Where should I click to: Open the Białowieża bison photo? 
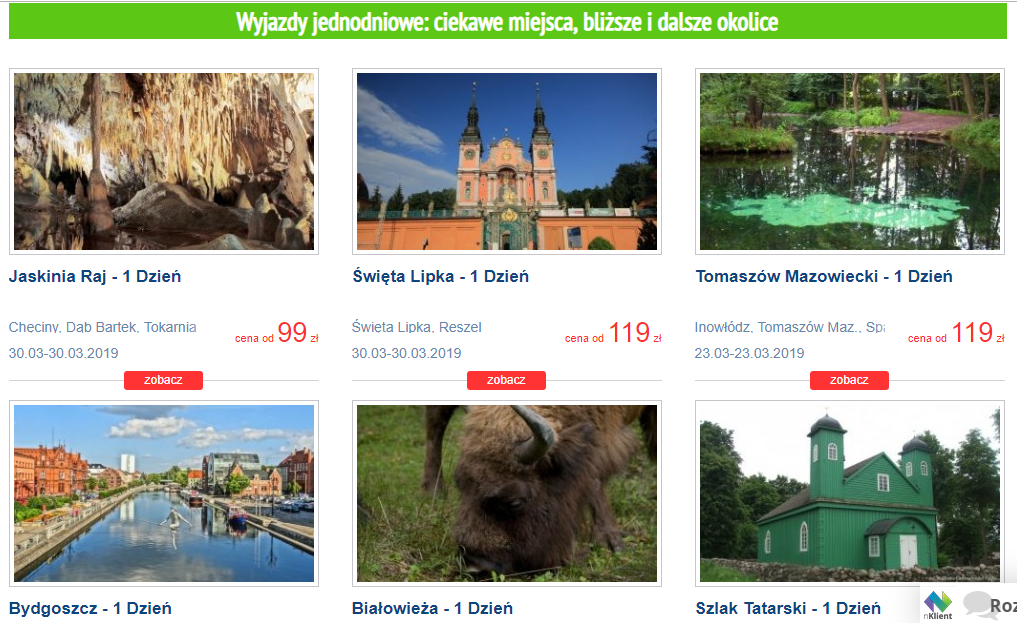click(x=507, y=493)
